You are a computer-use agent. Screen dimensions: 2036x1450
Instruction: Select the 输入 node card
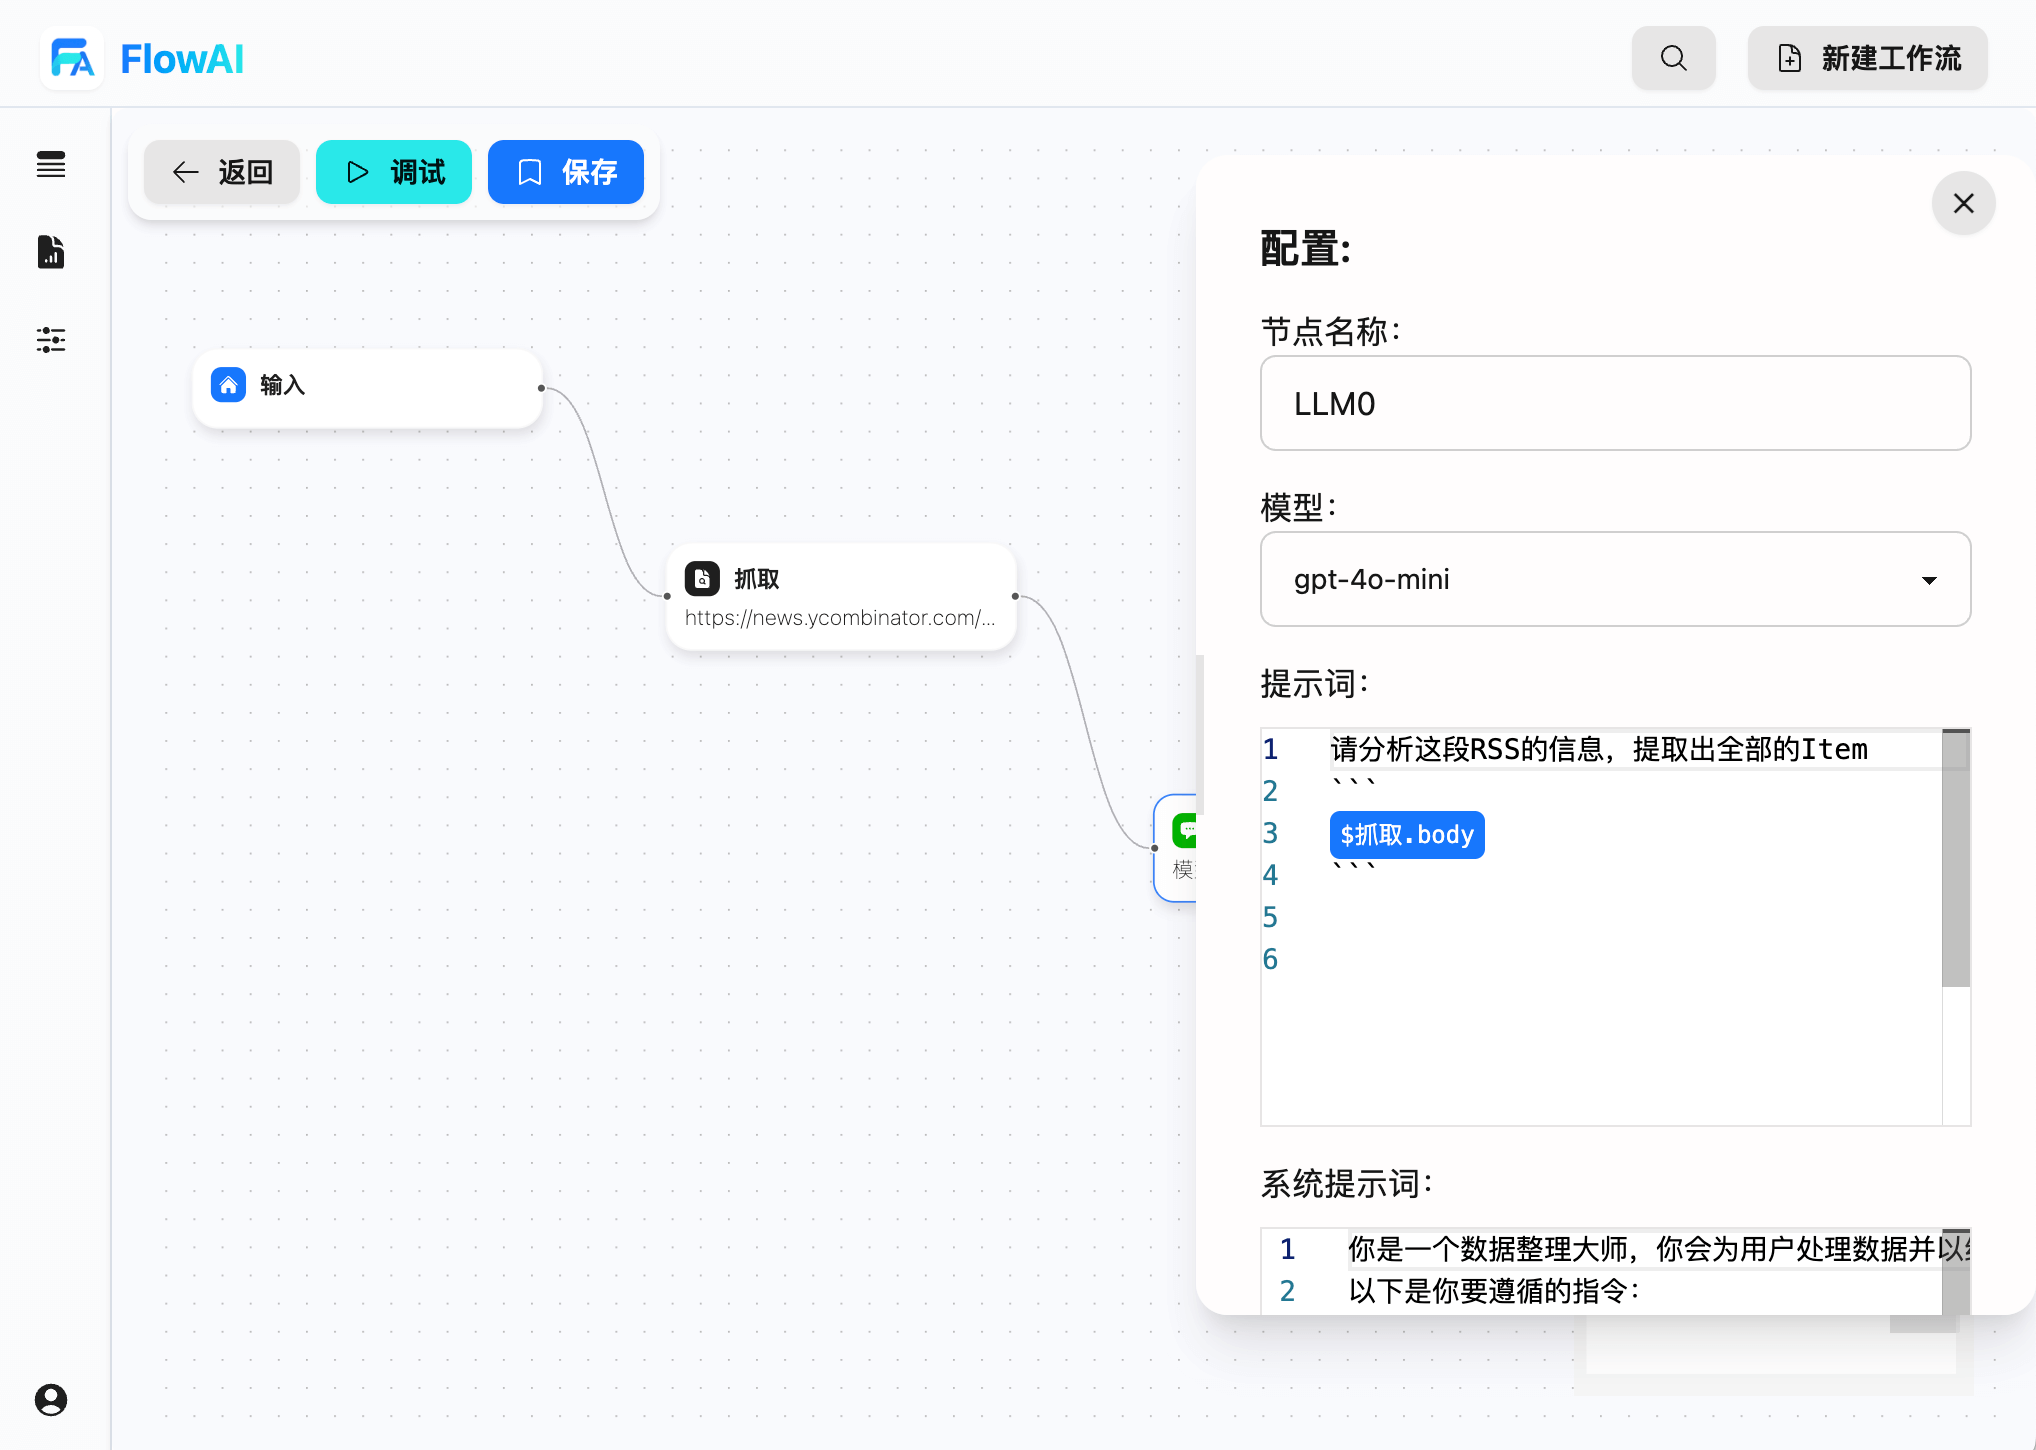pos(367,388)
